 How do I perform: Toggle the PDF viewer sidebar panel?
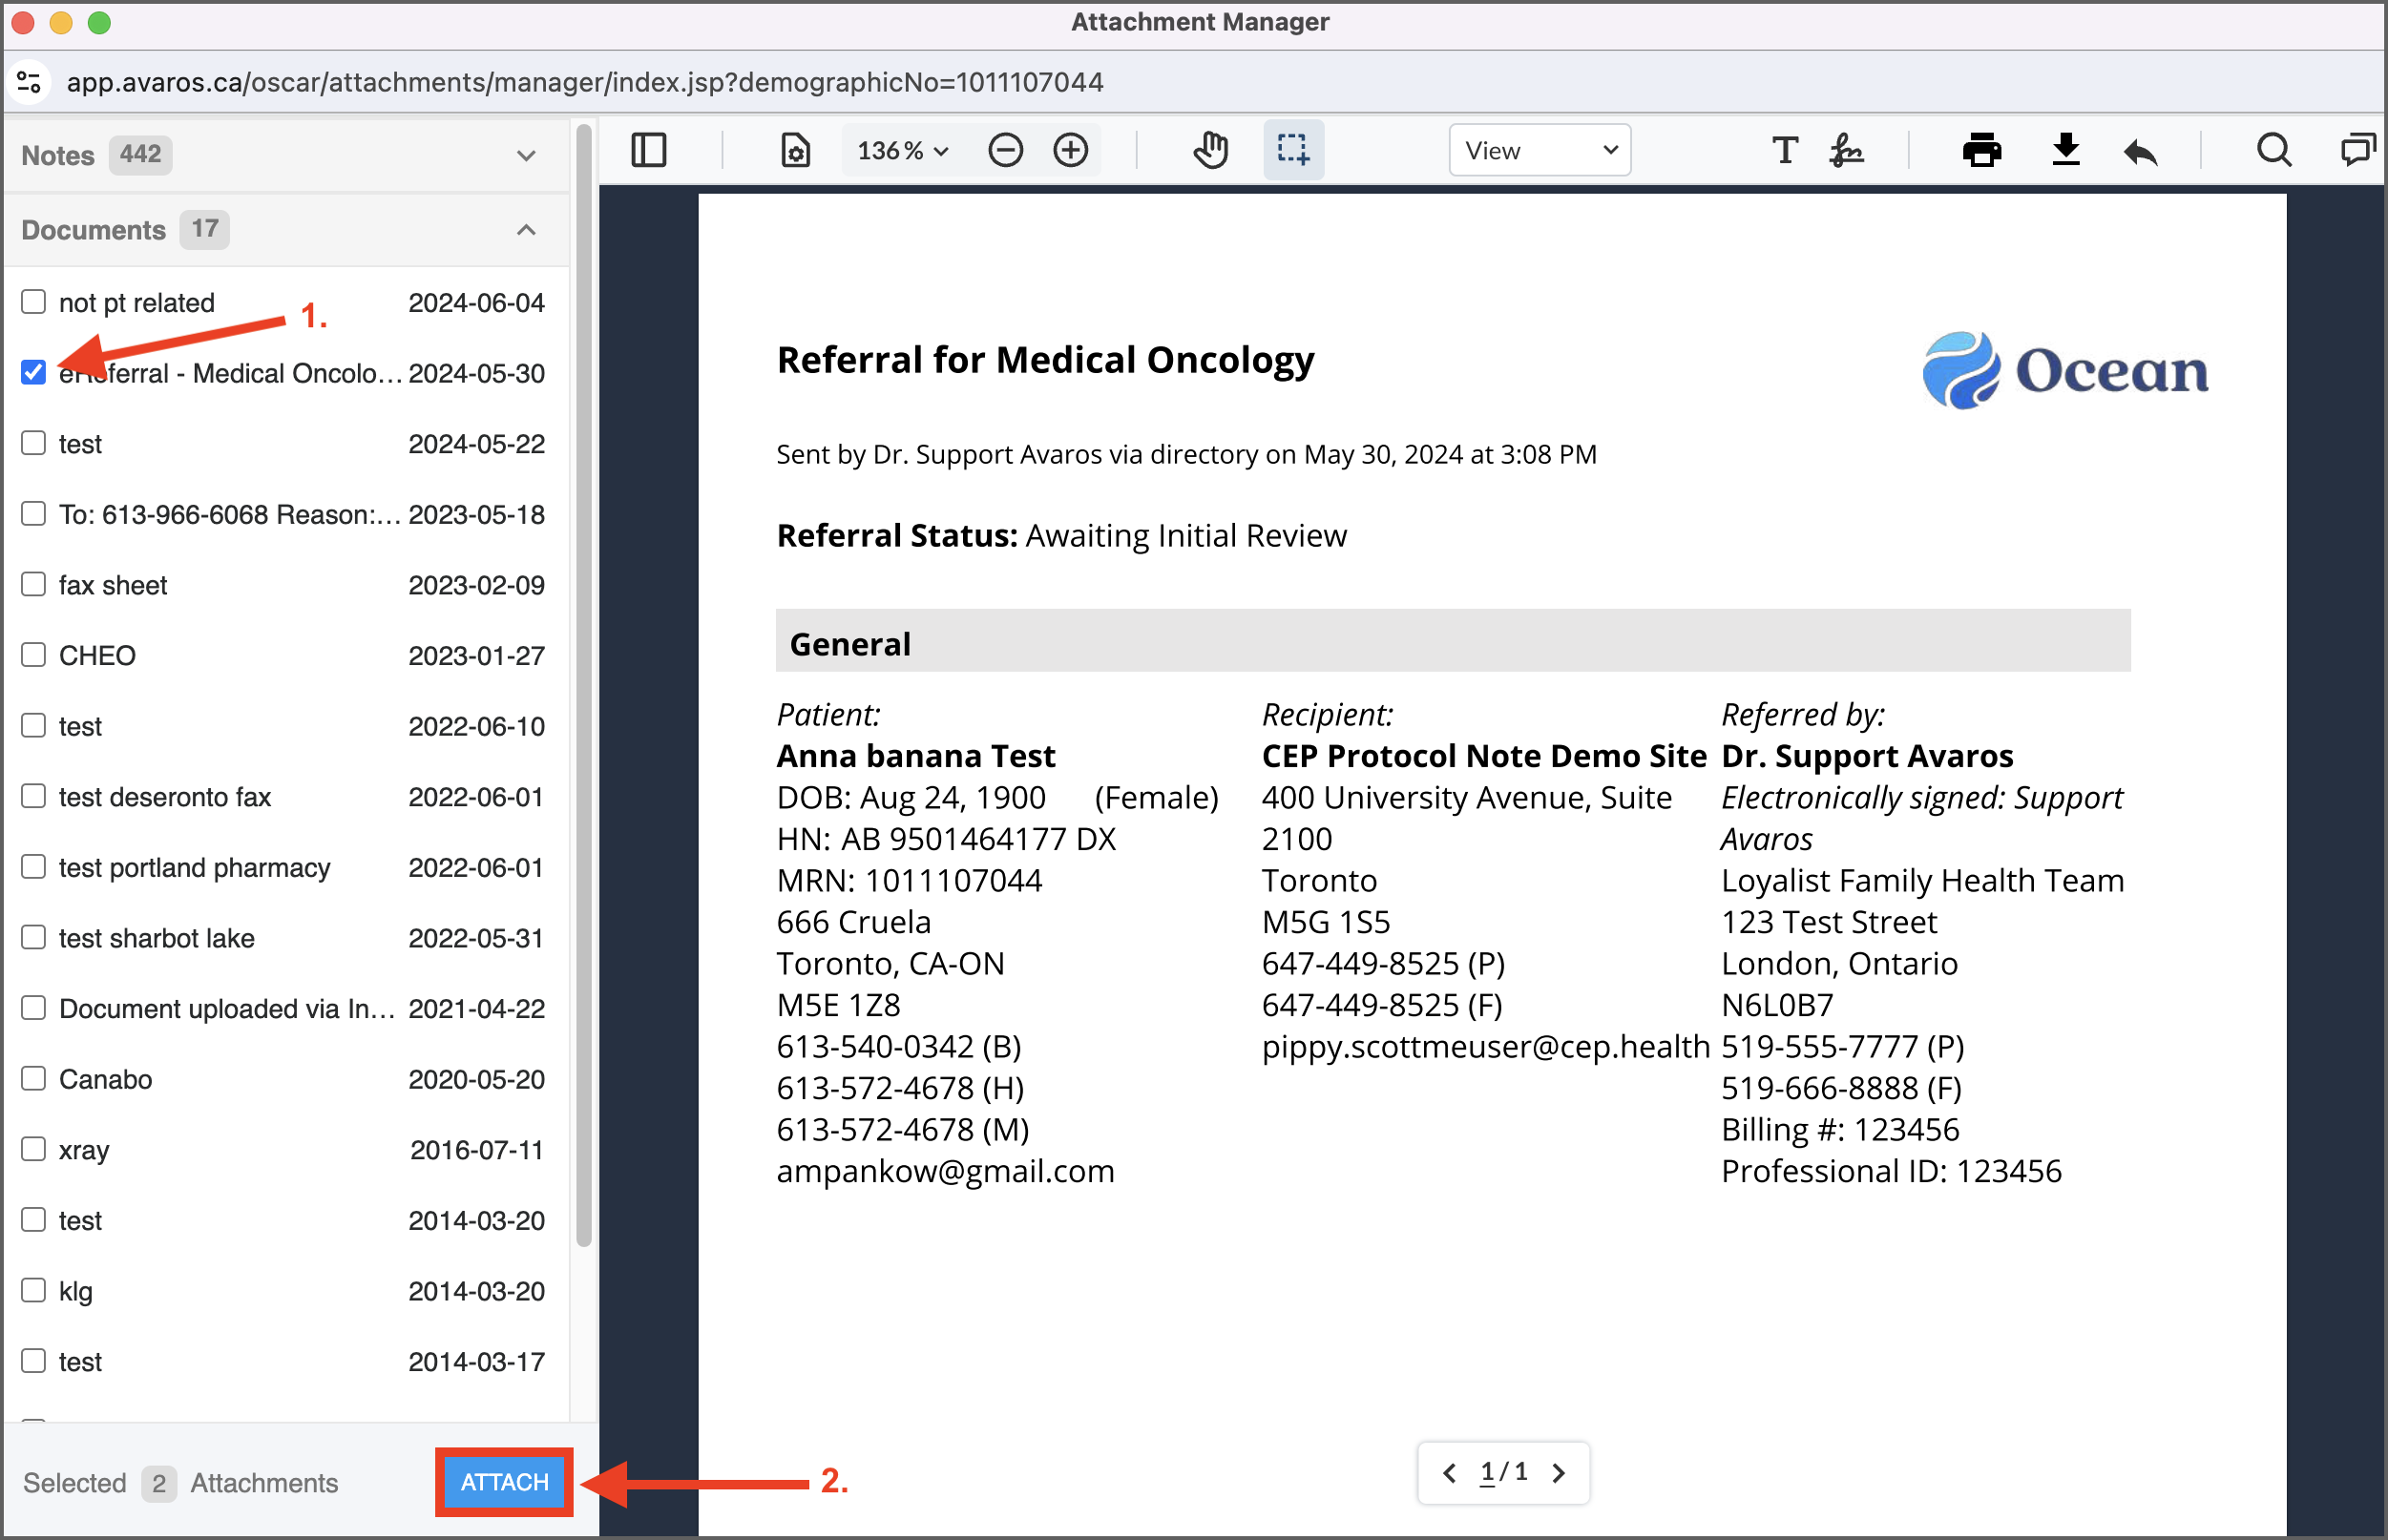[649, 150]
